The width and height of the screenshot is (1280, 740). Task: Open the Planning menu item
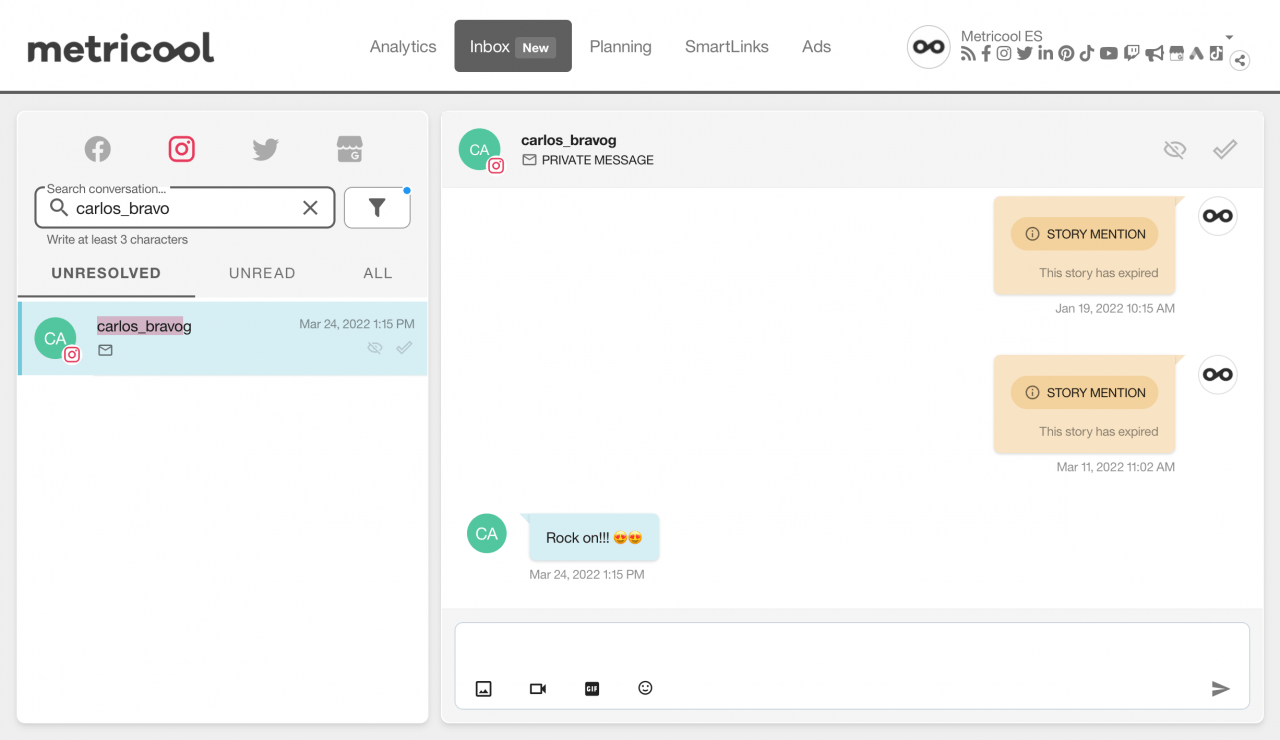[x=620, y=46]
